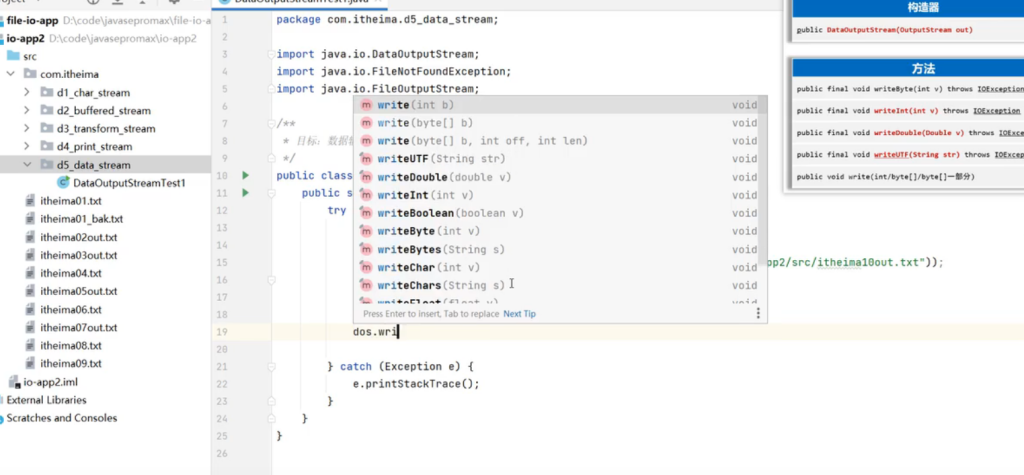The width and height of the screenshot is (1024, 475).
Task: Open the completion popup three-dot options menu
Action: pyautogui.click(x=758, y=313)
